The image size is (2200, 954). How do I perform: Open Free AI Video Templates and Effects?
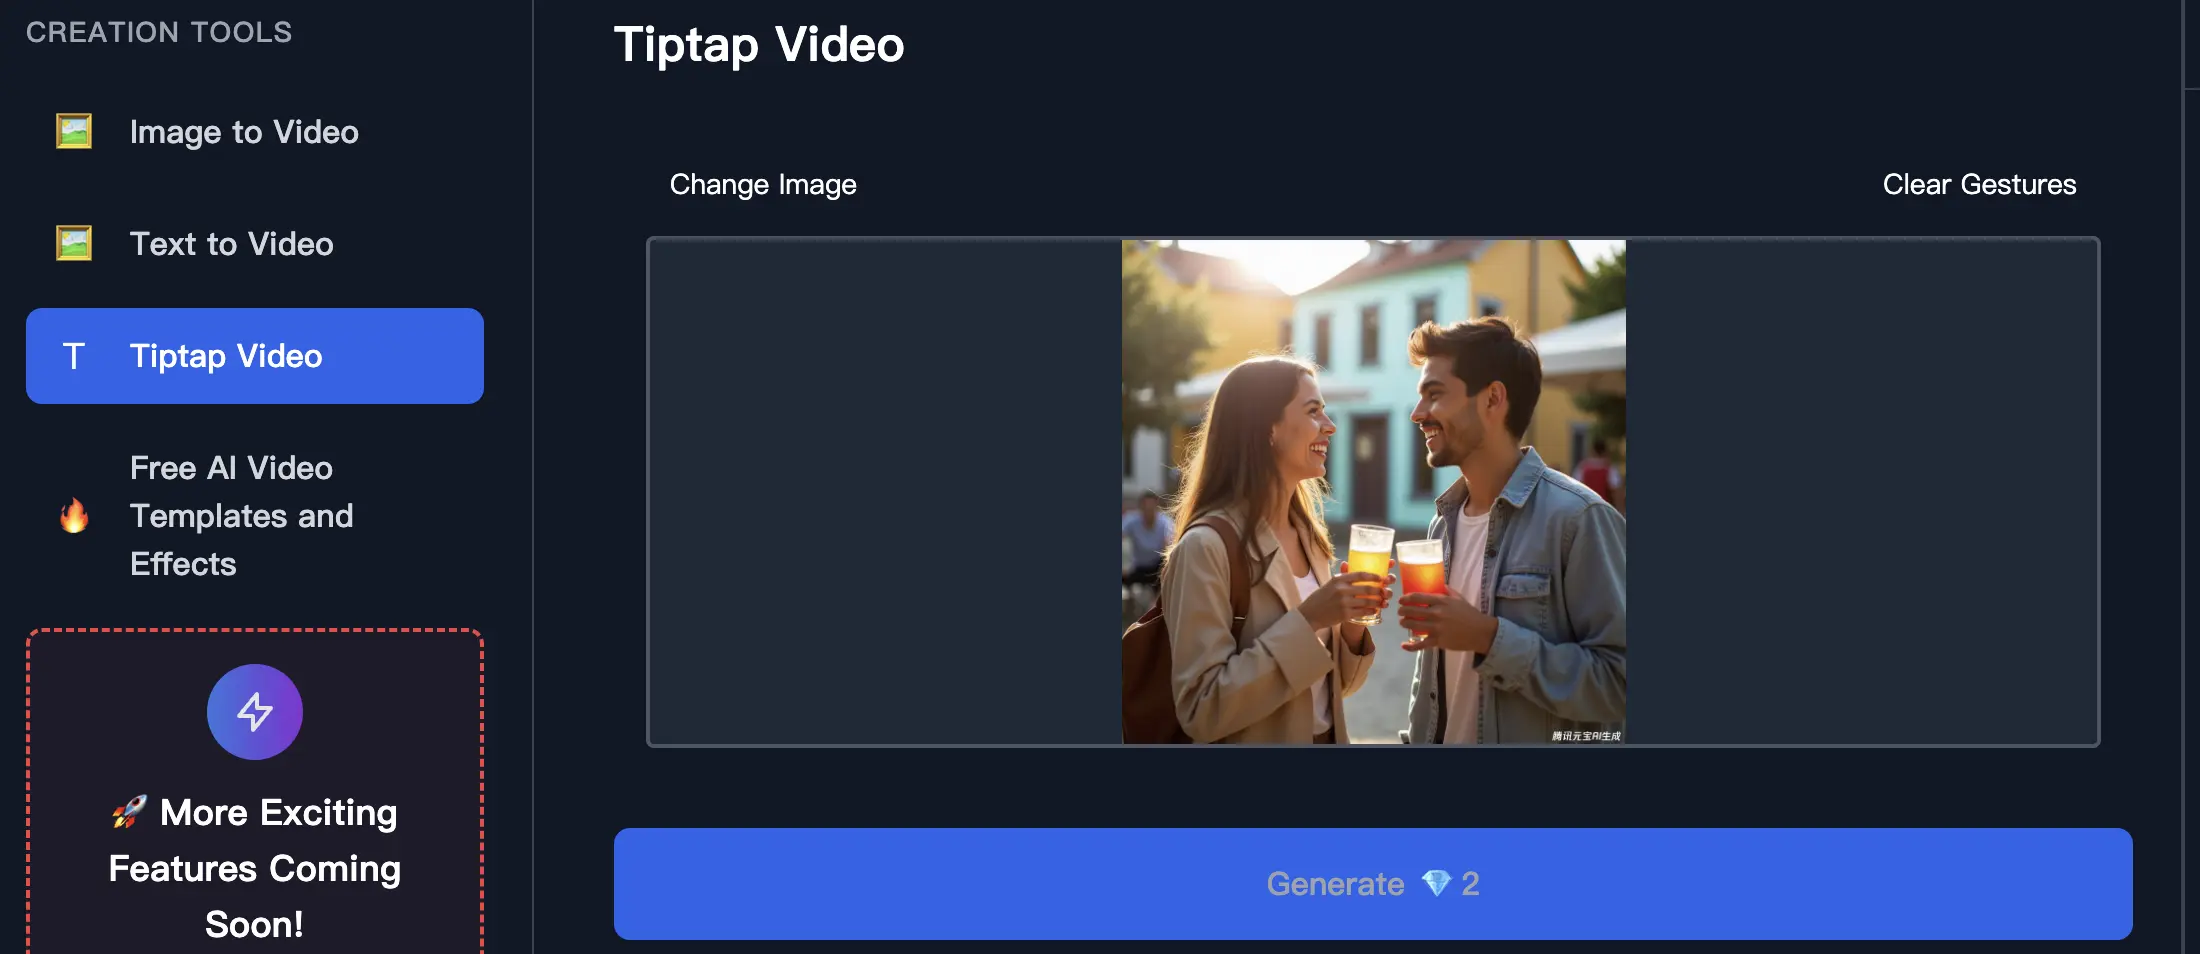coord(240,516)
